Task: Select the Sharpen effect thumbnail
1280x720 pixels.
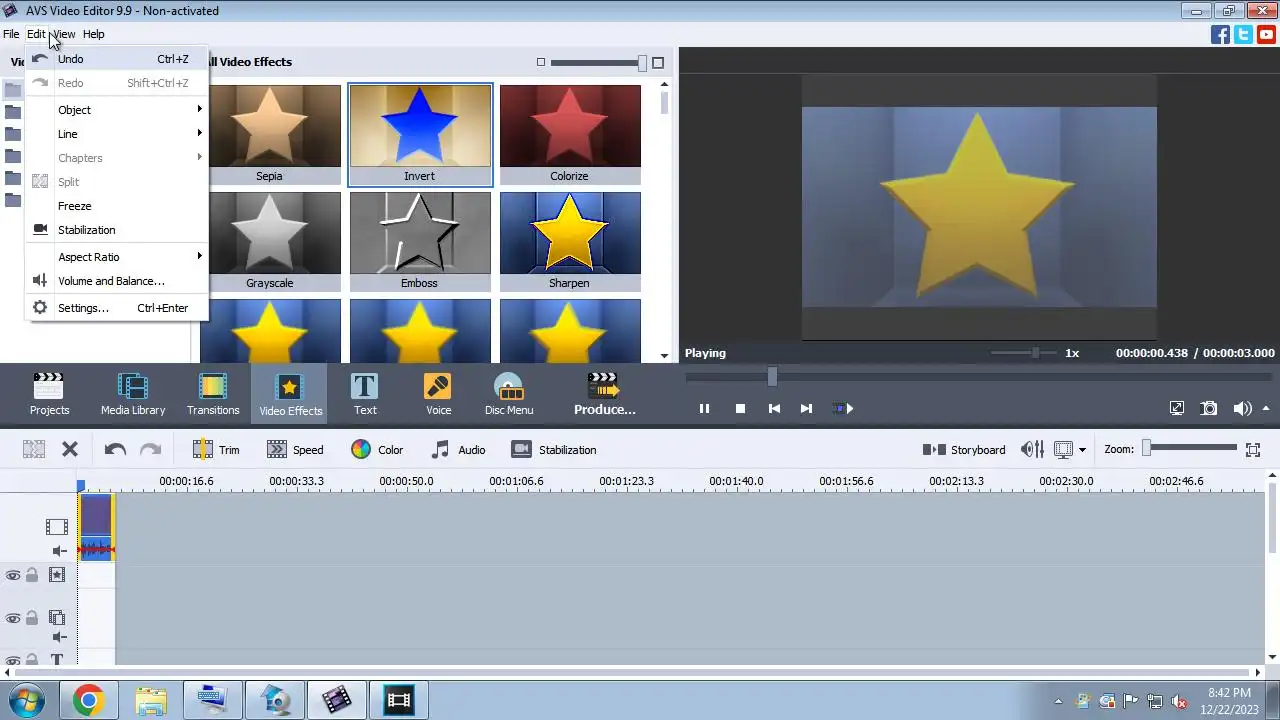Action: click(x=570, y=242)
